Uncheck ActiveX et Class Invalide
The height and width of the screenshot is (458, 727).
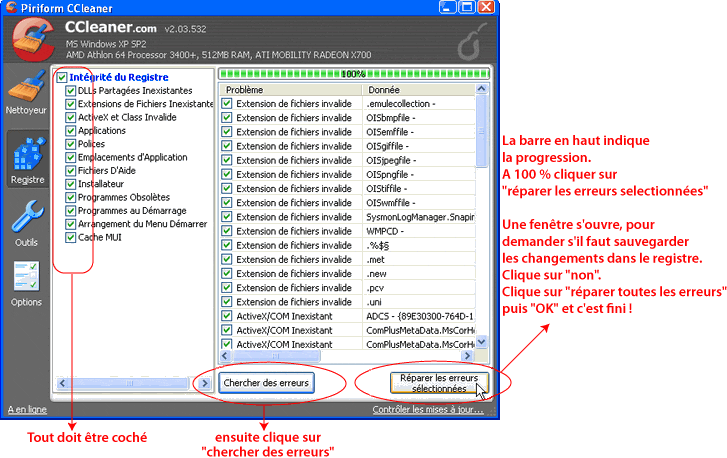(x=70, y=118)
